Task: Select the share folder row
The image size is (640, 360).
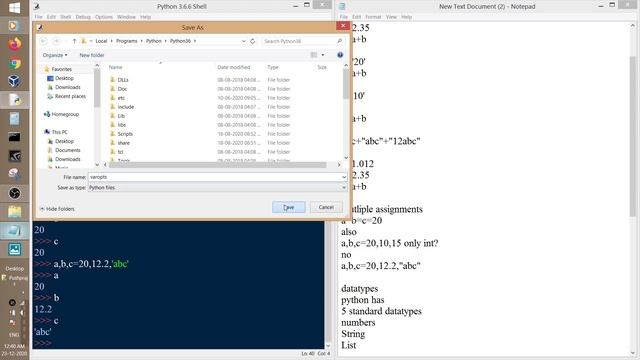Action: click(124, 143)
